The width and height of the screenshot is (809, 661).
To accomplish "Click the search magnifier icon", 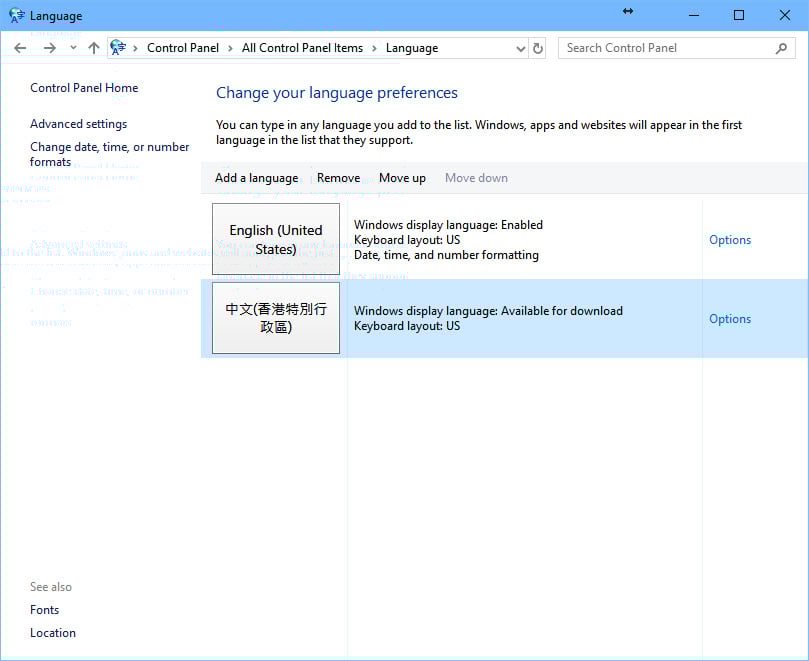I will (781, 48).
